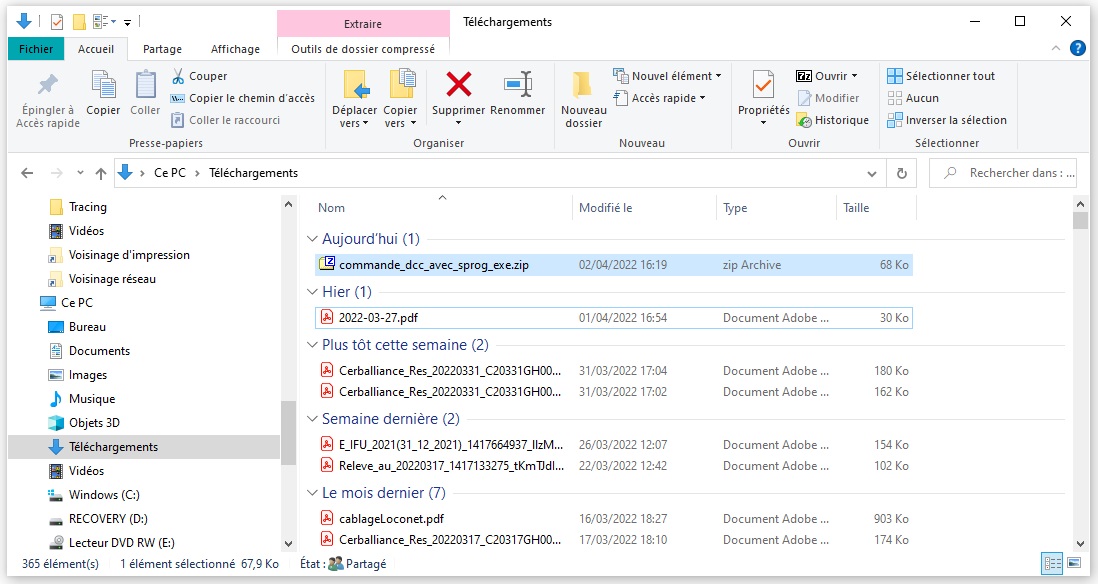This screenshot has width=1098, height=584.
Task: Click quick access new folder icon
Action: pyautogui.click(x=79, y=22)
